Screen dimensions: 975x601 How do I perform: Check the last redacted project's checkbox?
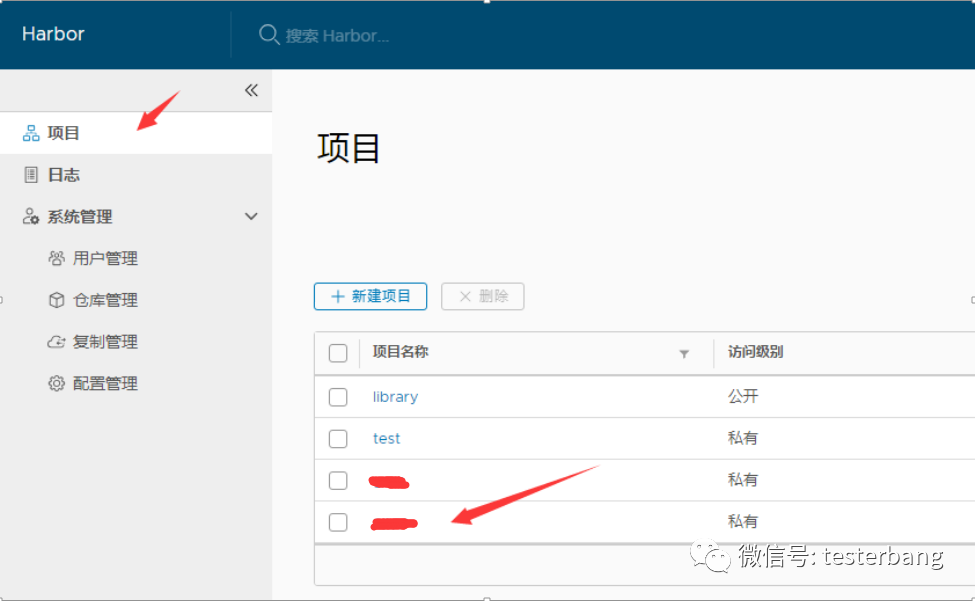click(x=338, y=522)
